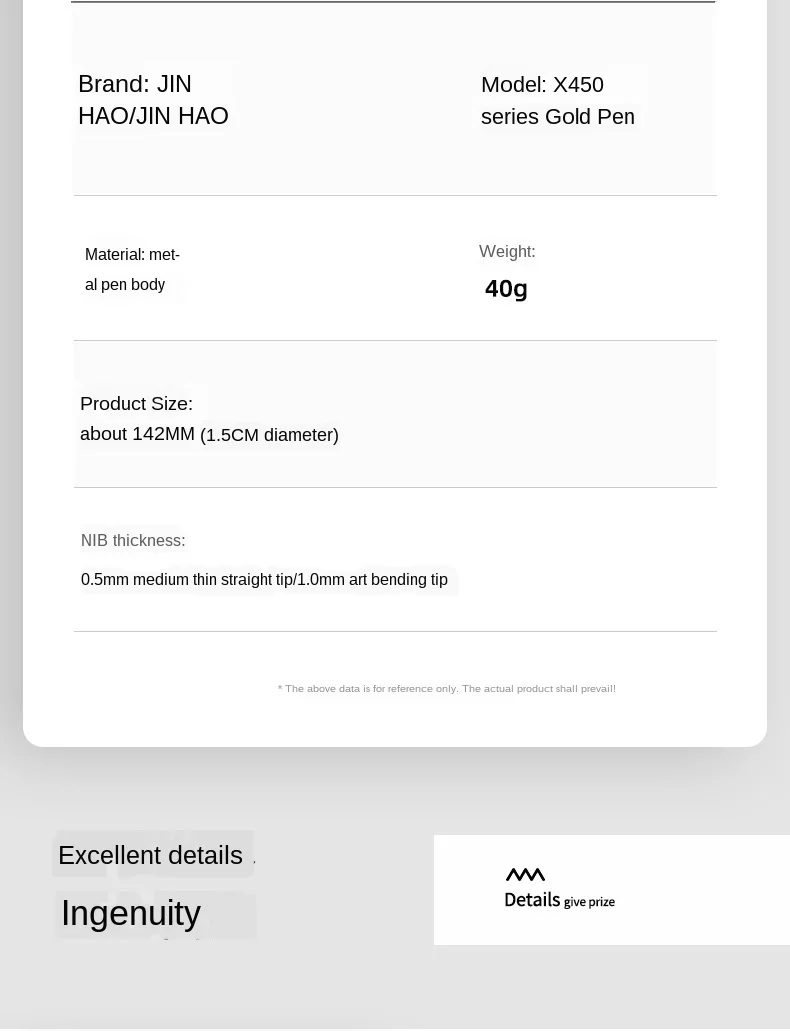Select the Material: metal pen body label
The height and width of the screenshot is (1031, 790).
coord(132,270)
